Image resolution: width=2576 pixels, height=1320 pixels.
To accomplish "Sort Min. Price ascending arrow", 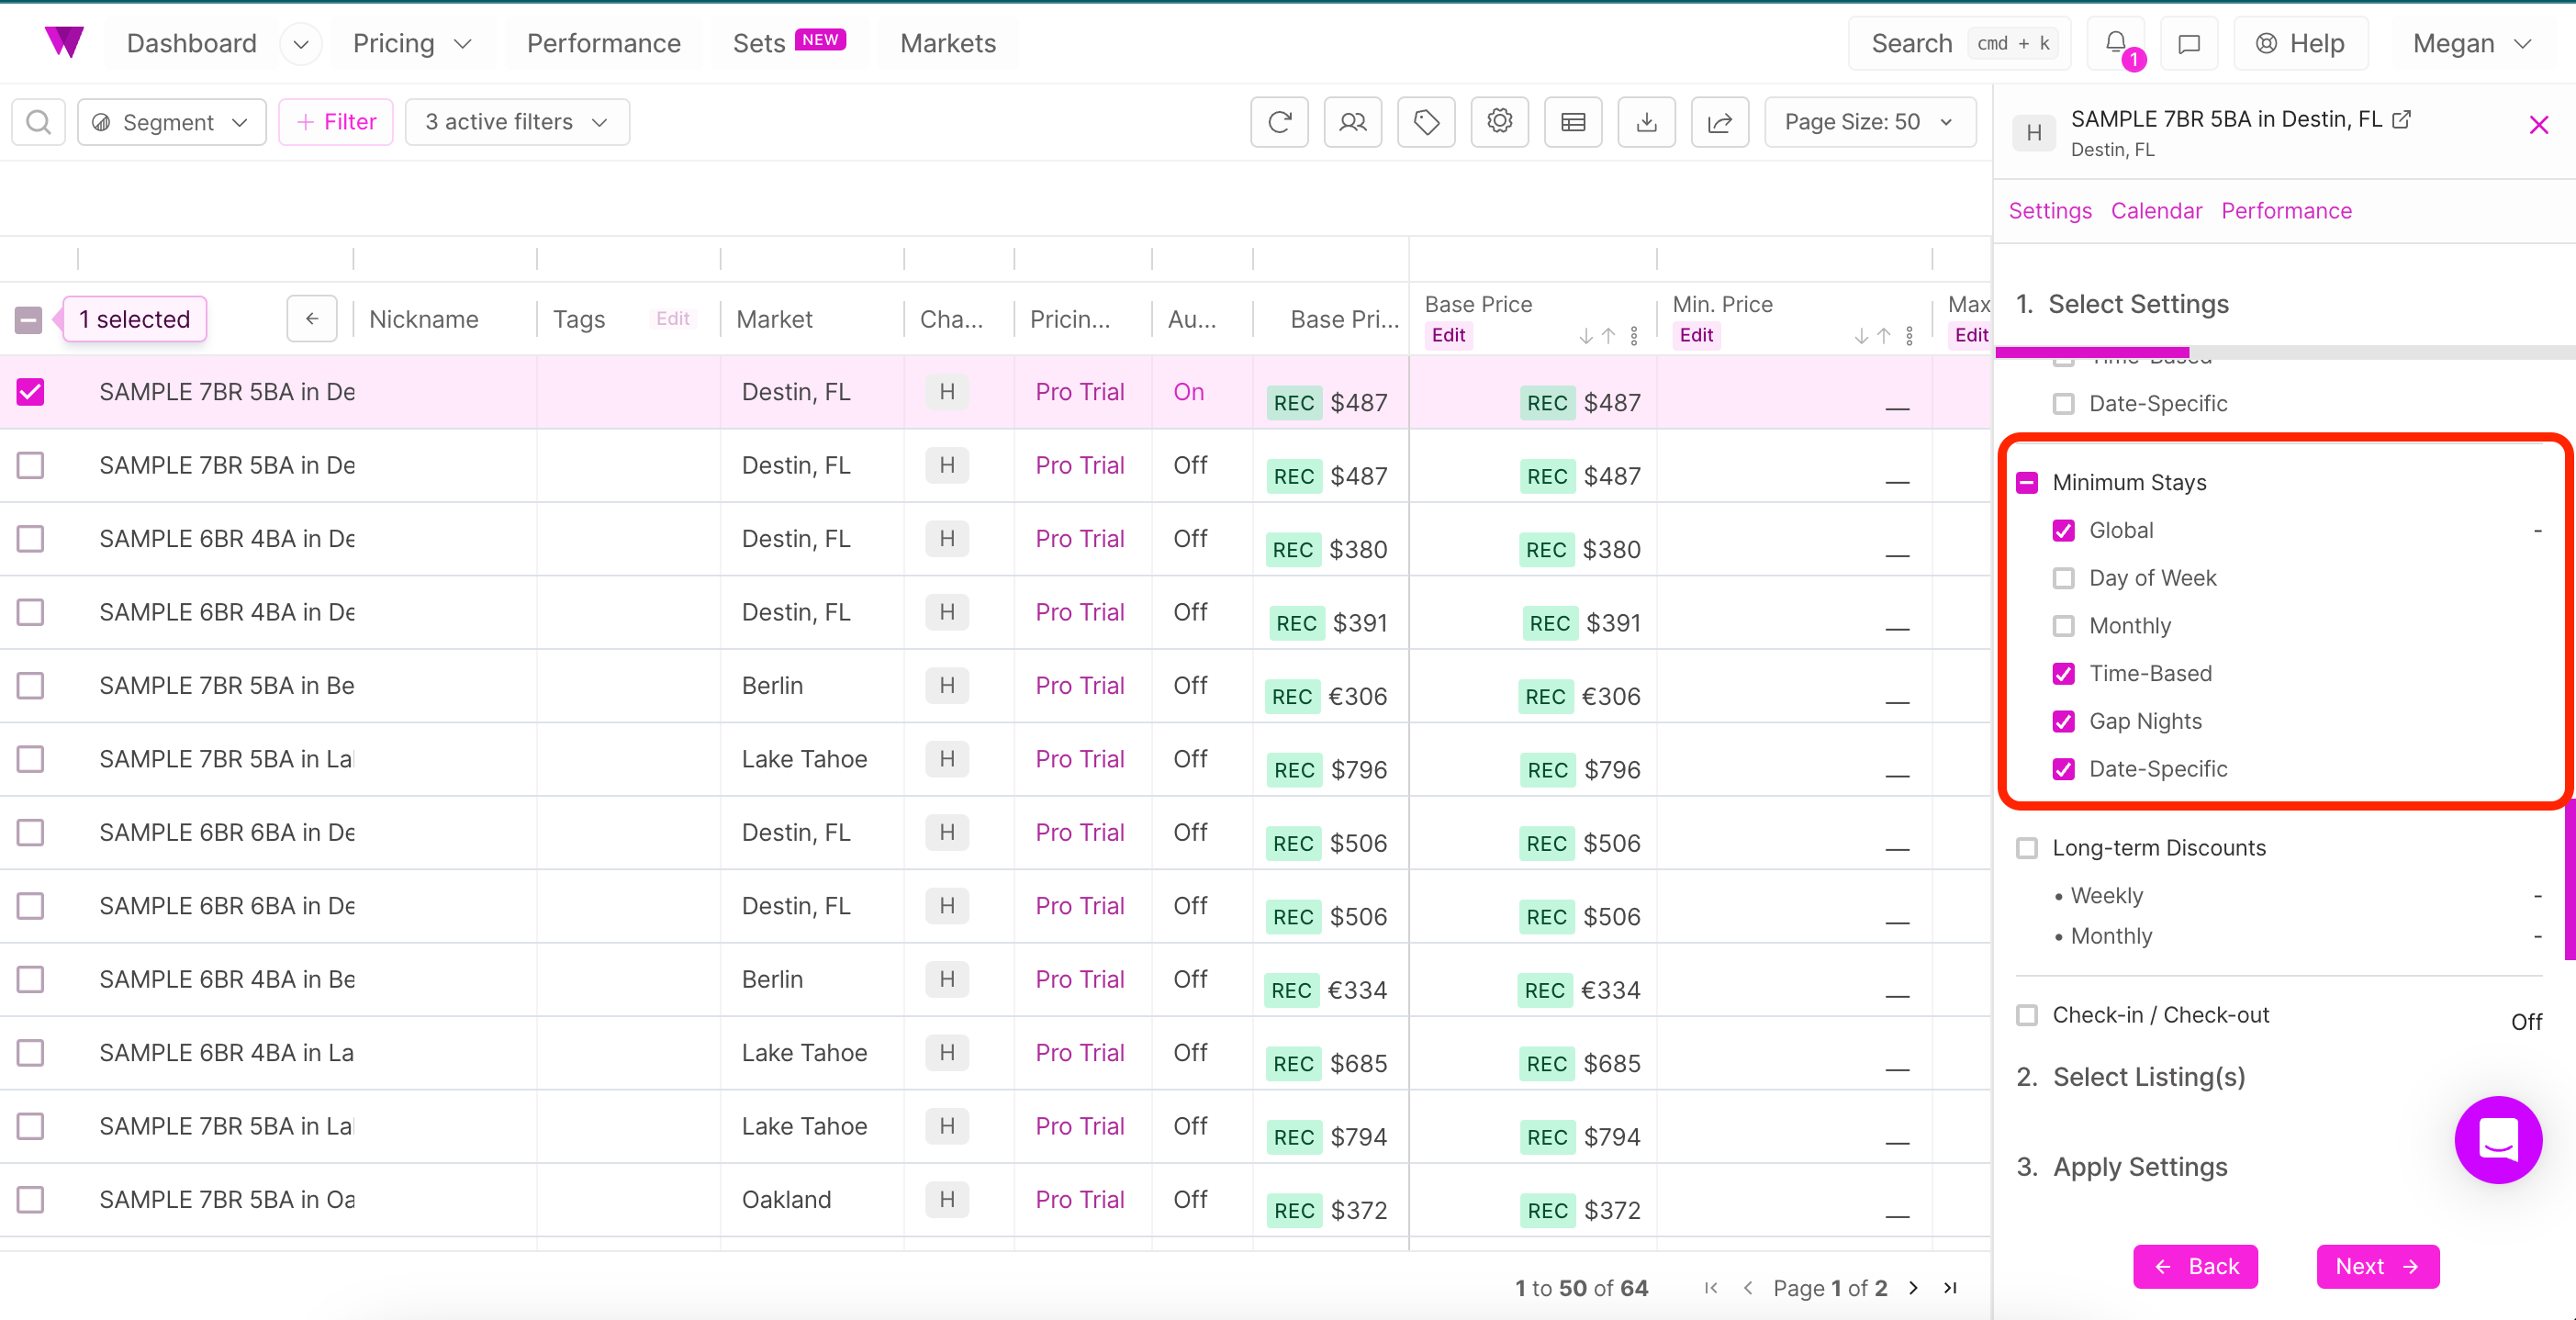I will [1883, 336].
